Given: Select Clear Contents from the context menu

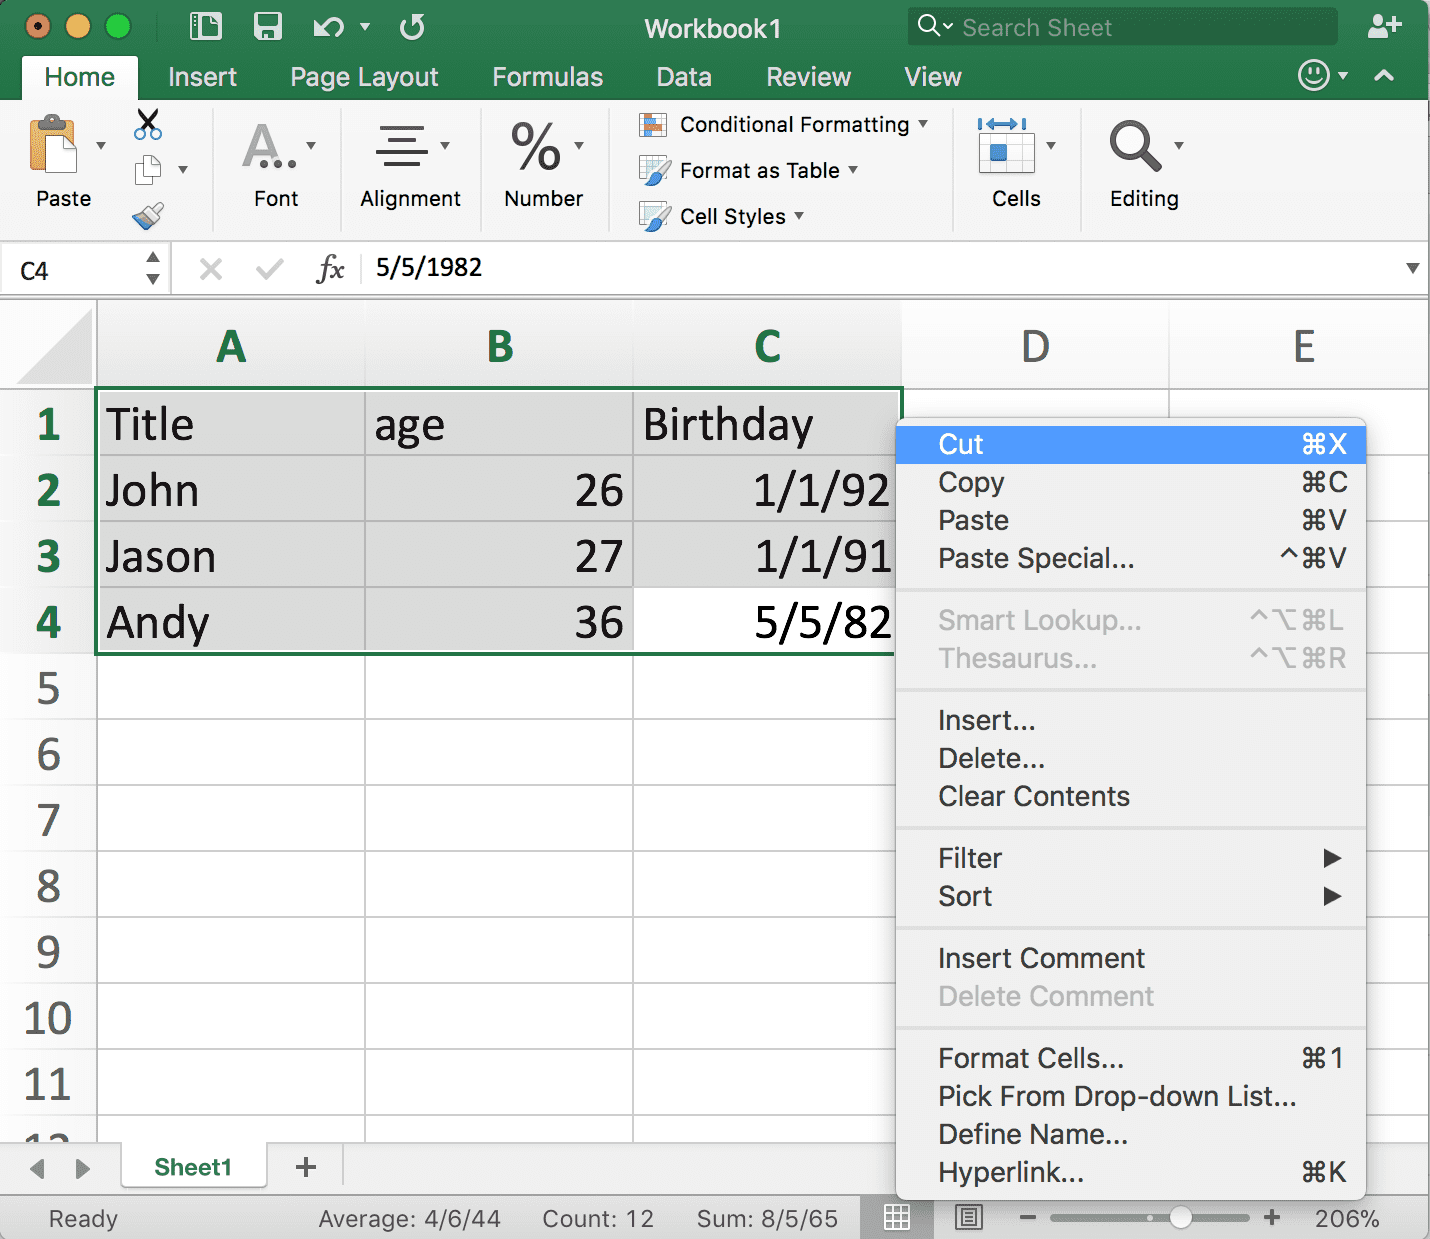Looking at the screenshot, I should pyautogui.click(x=1033, y=796).
